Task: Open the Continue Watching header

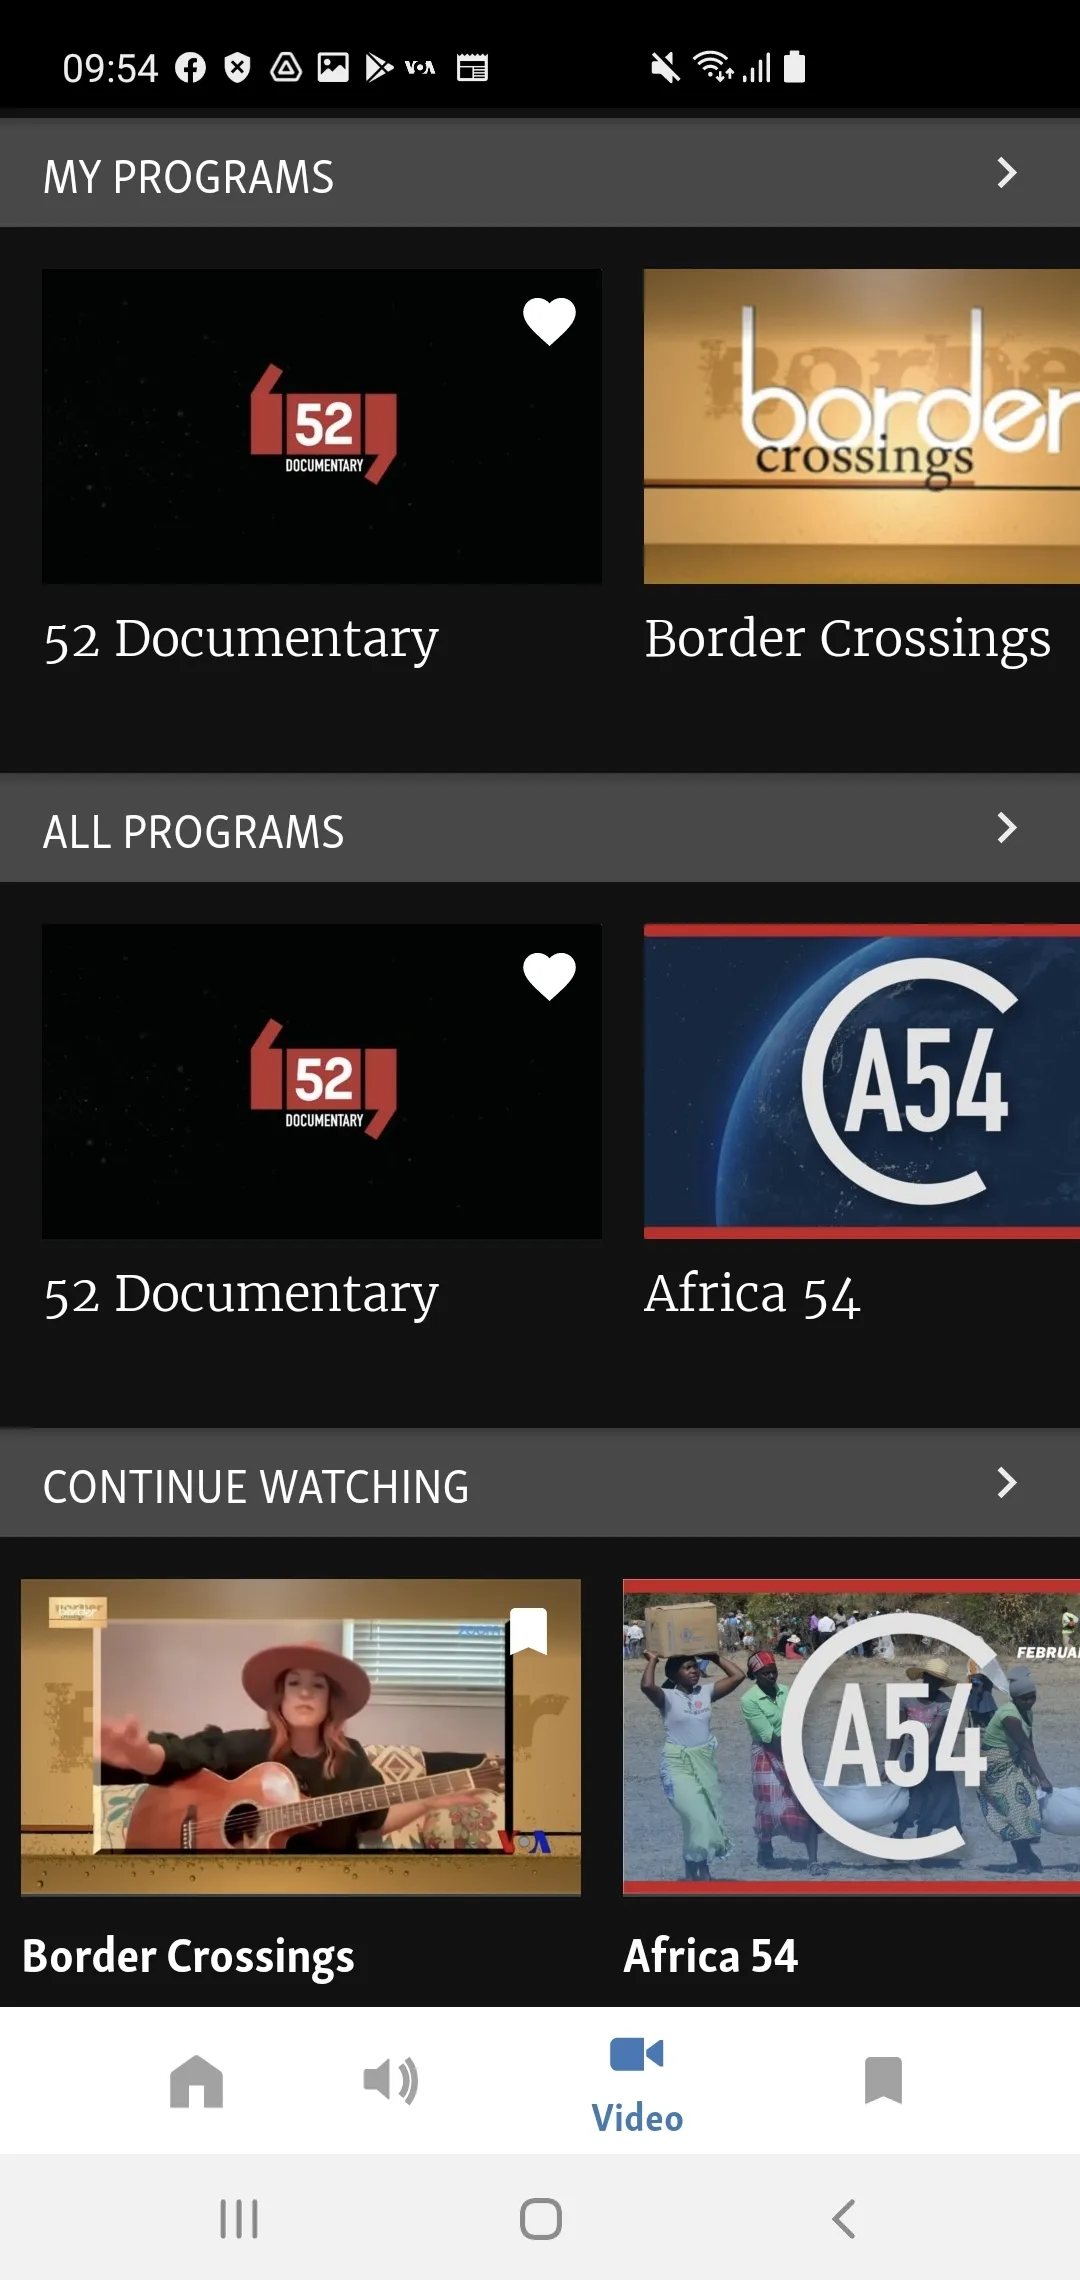Action: (540, 1484)
